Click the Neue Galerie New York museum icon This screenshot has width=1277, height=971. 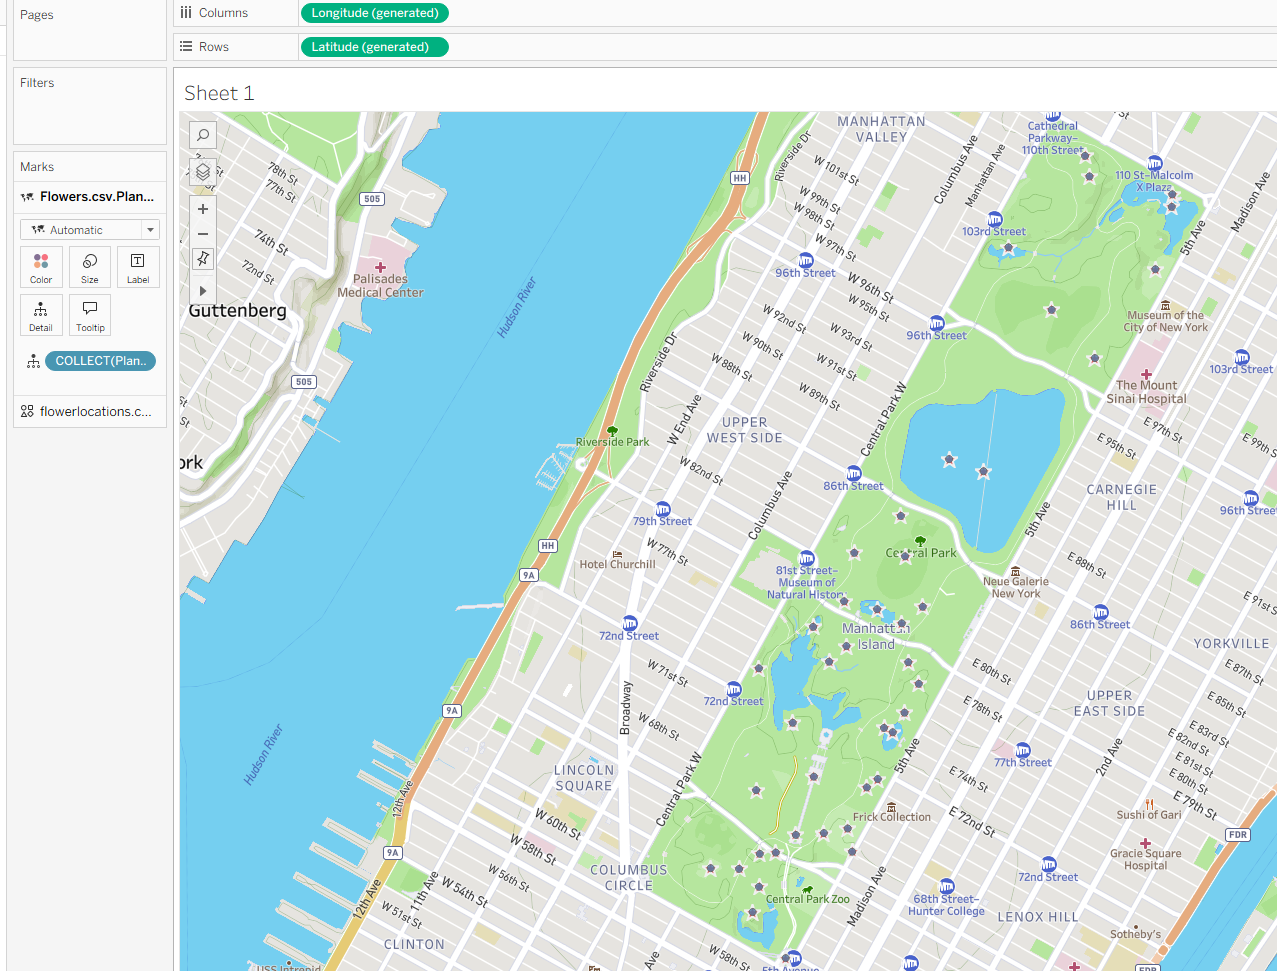pos(1016,571)
